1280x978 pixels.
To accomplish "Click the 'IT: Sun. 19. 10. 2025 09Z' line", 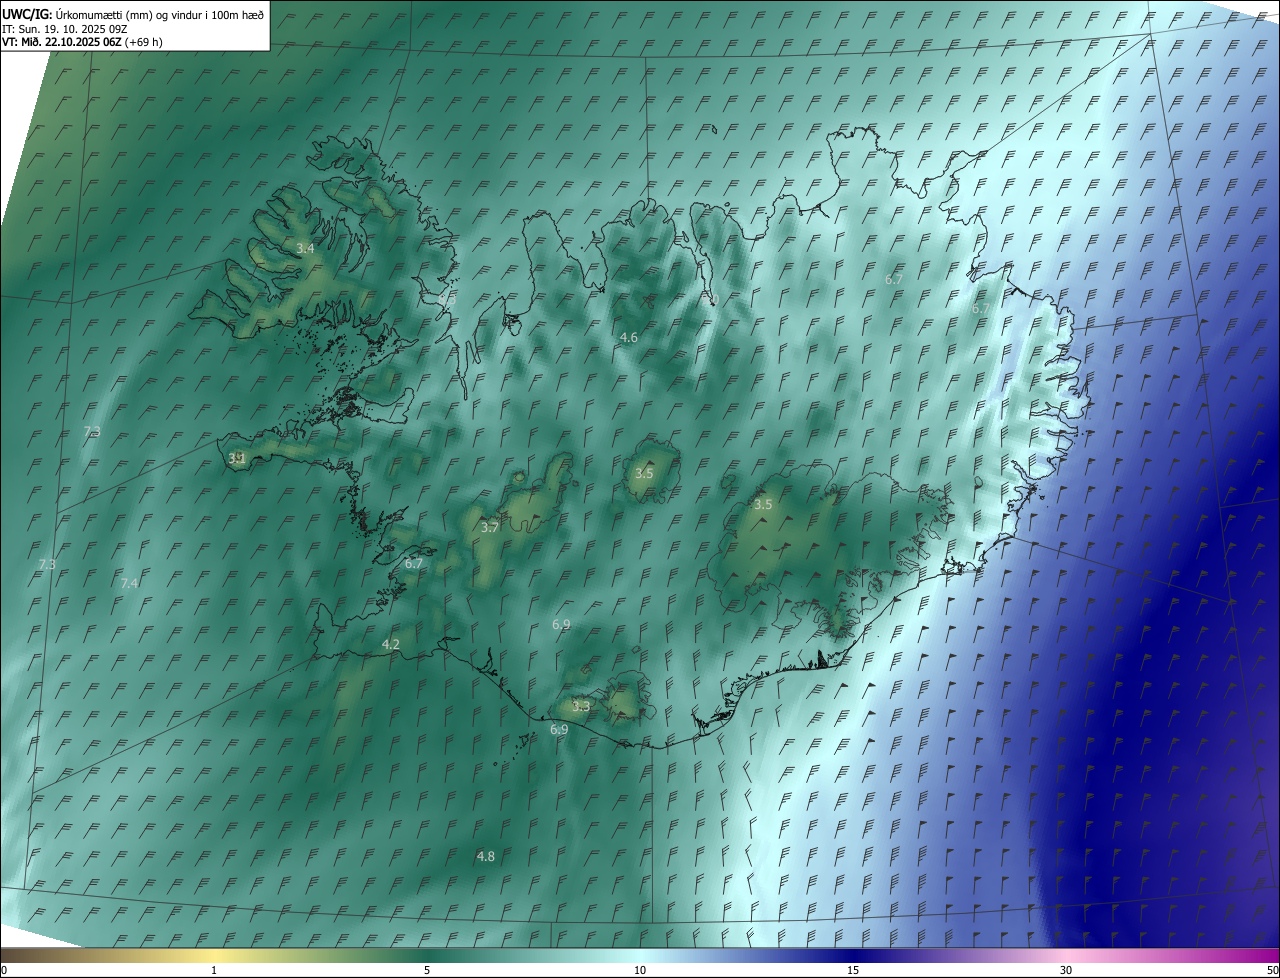I will pyautogui.click(x=64, y=29).
